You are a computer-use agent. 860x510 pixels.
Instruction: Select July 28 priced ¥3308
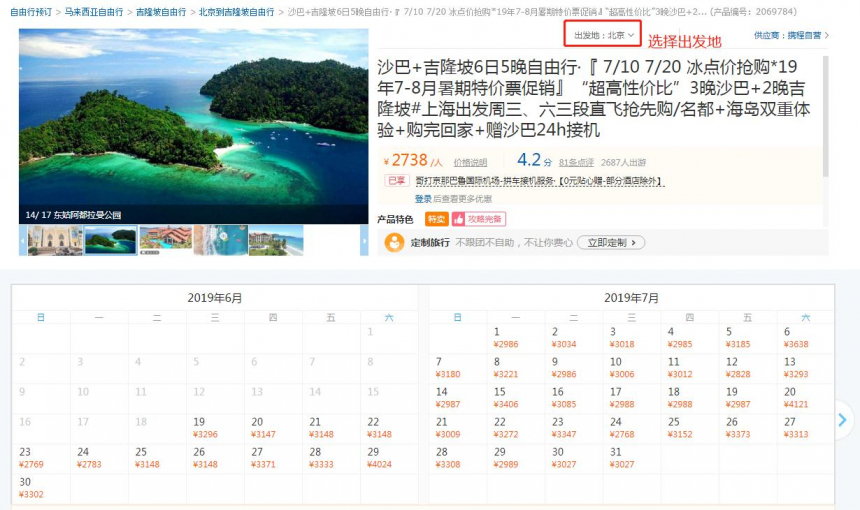pyautogui.click(x=458, y=458)
